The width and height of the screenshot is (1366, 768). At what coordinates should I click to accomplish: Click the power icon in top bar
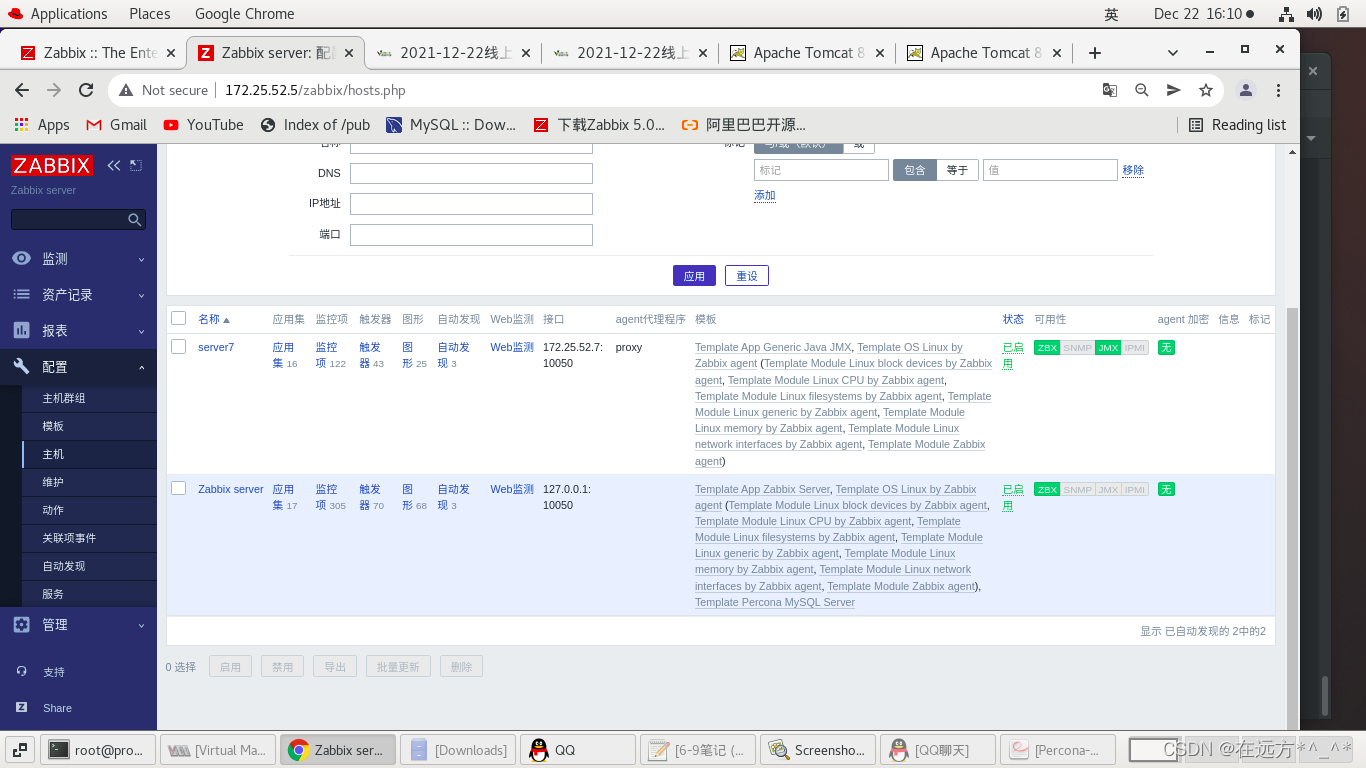(x=1342, y=14)
